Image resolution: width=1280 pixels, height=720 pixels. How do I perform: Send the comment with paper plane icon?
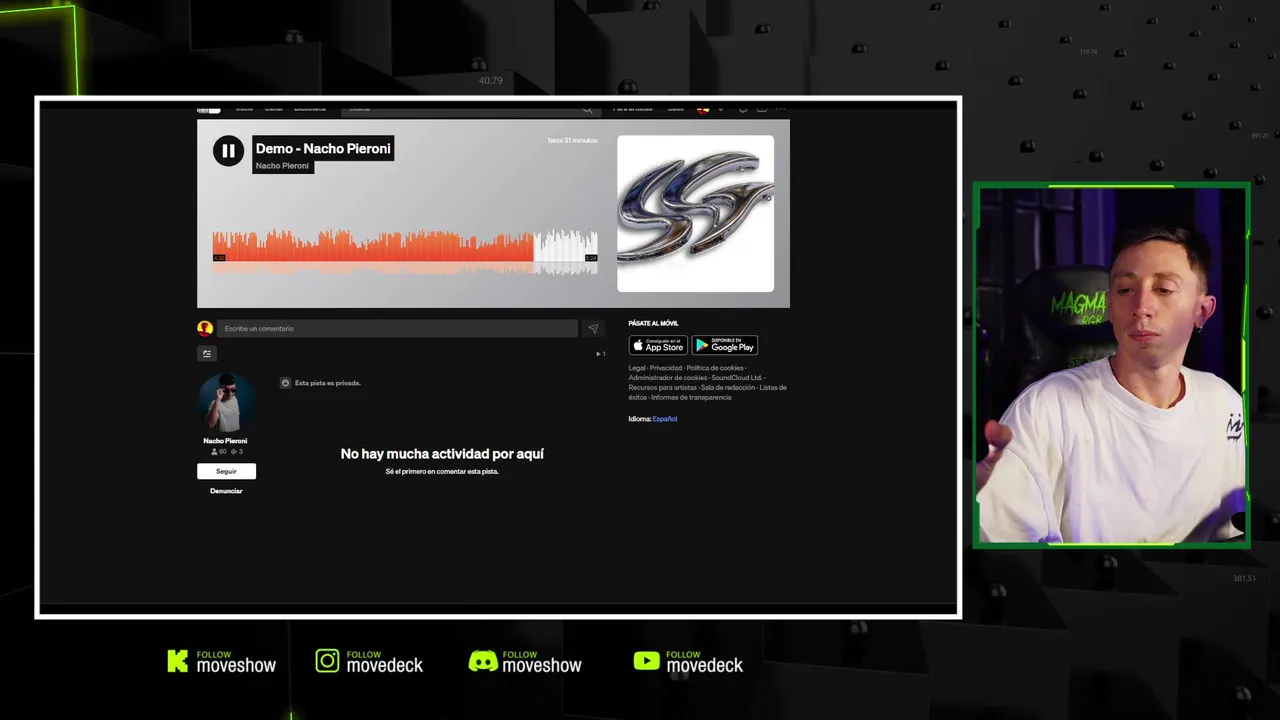pos(593,328)
